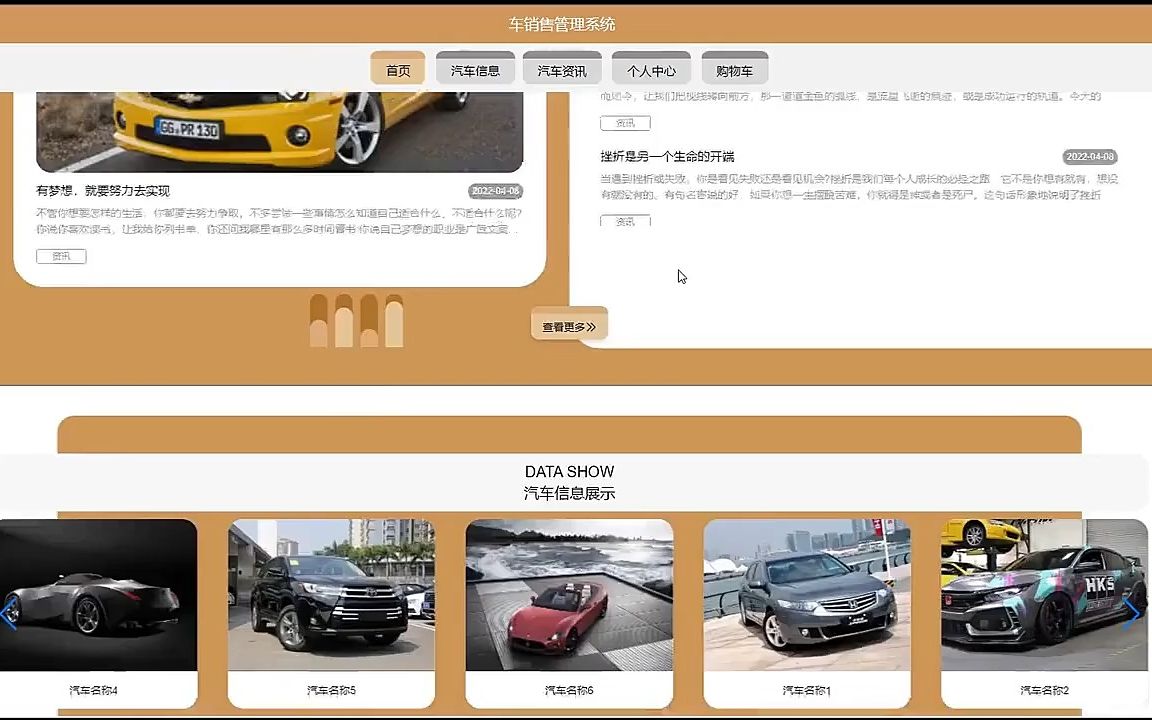Select the 汽车资讯 navigation item
Screen dimensions: 1152x720
pyautogui.click(x=562, y=70)
